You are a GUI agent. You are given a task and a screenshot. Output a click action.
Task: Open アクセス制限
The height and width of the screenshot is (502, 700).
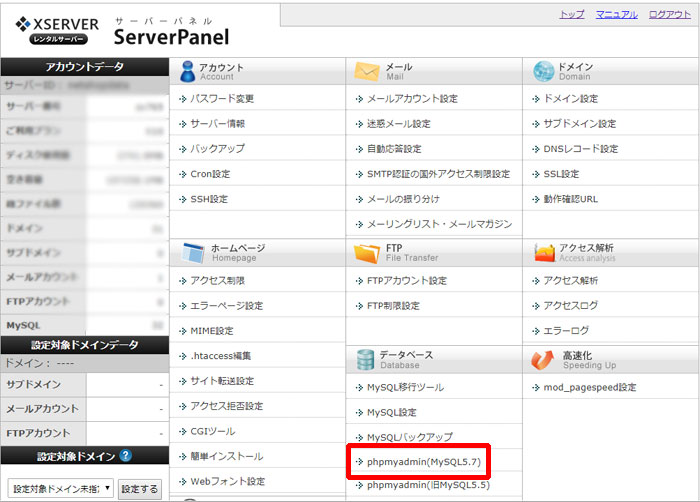point(217,280)
